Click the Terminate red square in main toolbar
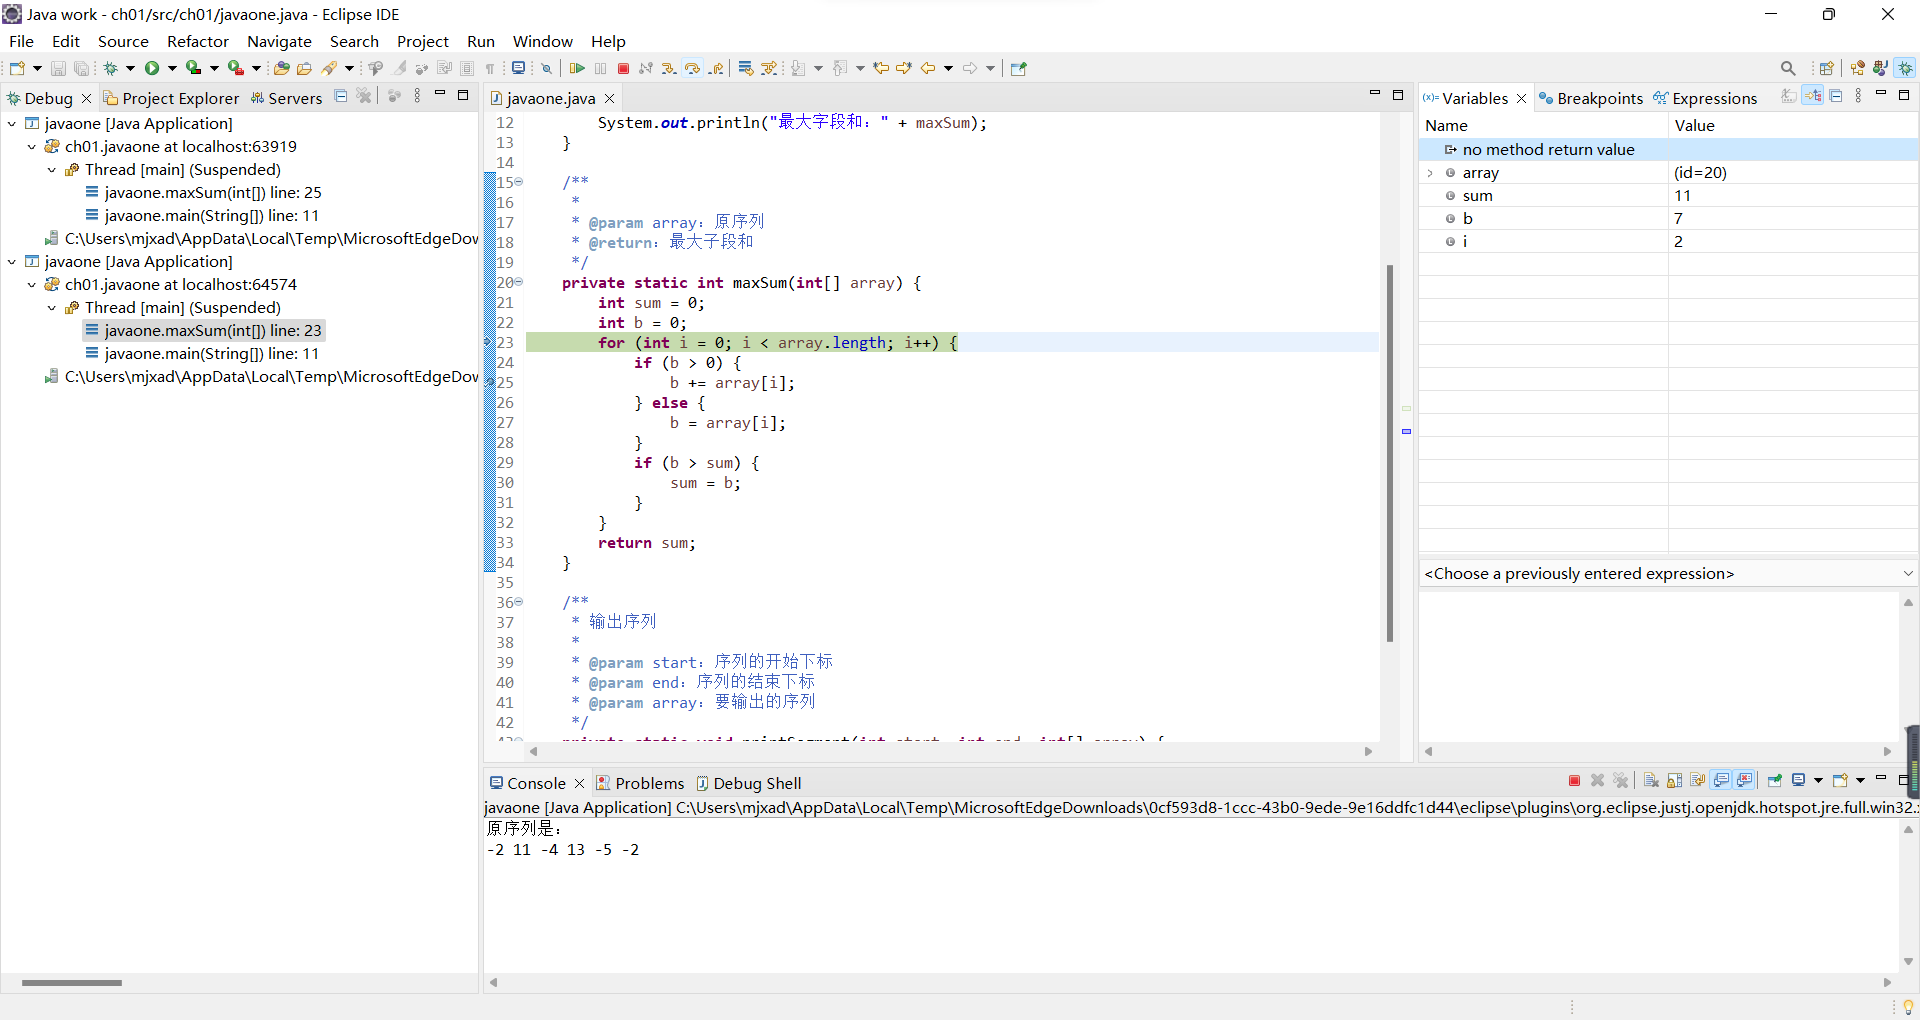Image resolution: width=1920 pixels, height=1020 pixels. click(x=623, y=68)
